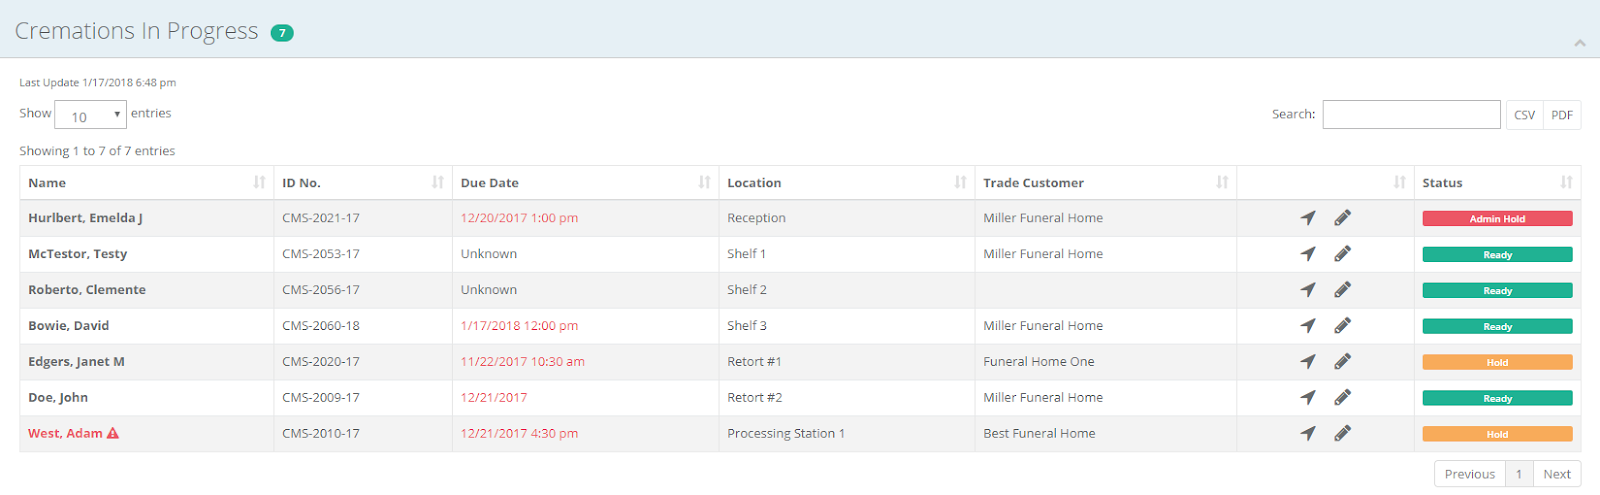Click into the Search input field
Image resolution: width=1600 pixels, height=495 pixels.
tap(1411, 115)
